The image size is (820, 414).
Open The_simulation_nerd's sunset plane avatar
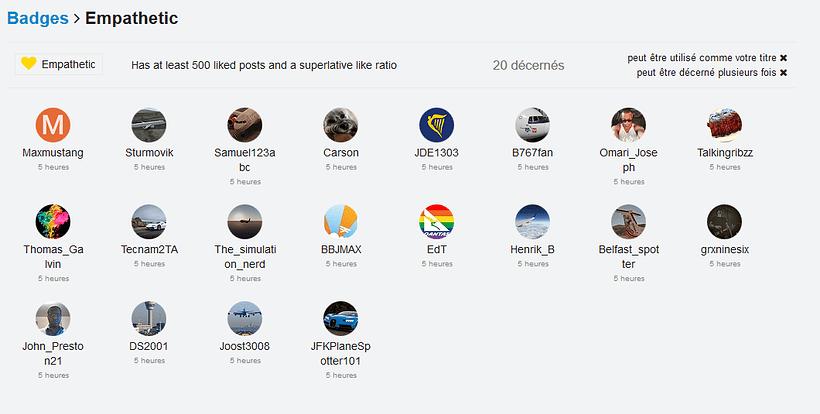point(245,222)
